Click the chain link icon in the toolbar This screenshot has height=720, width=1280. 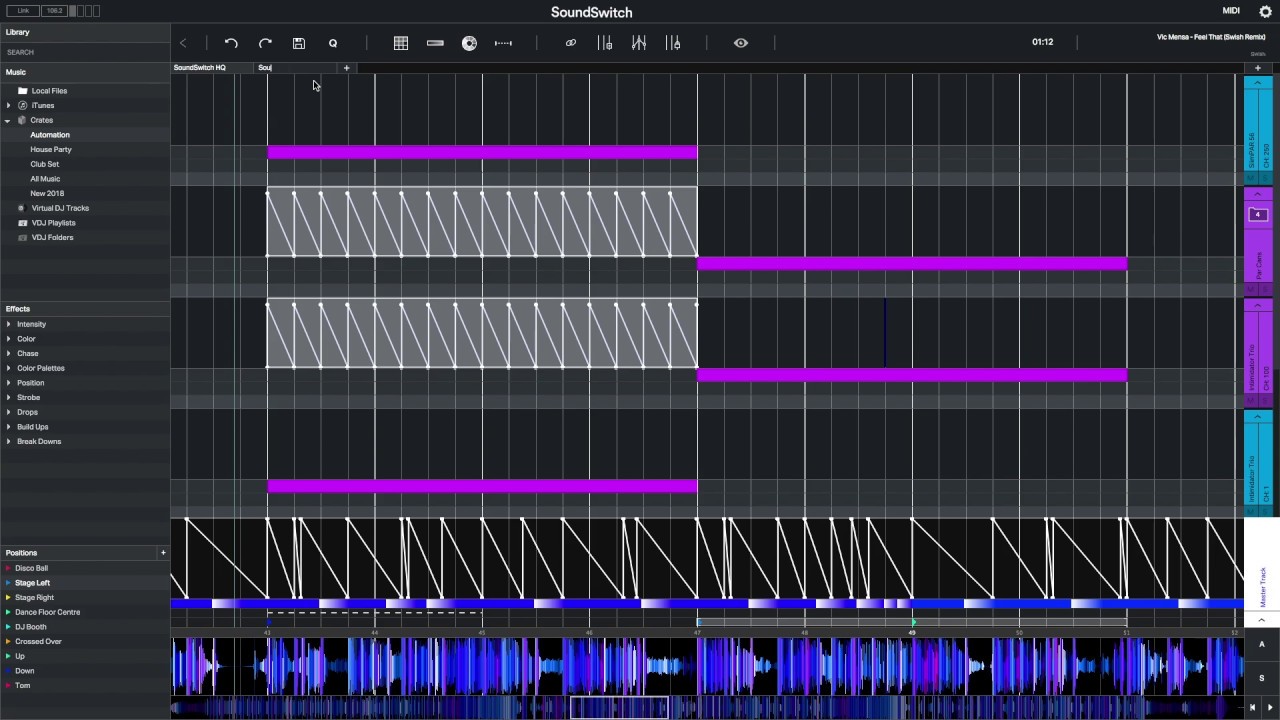[571, 43]
